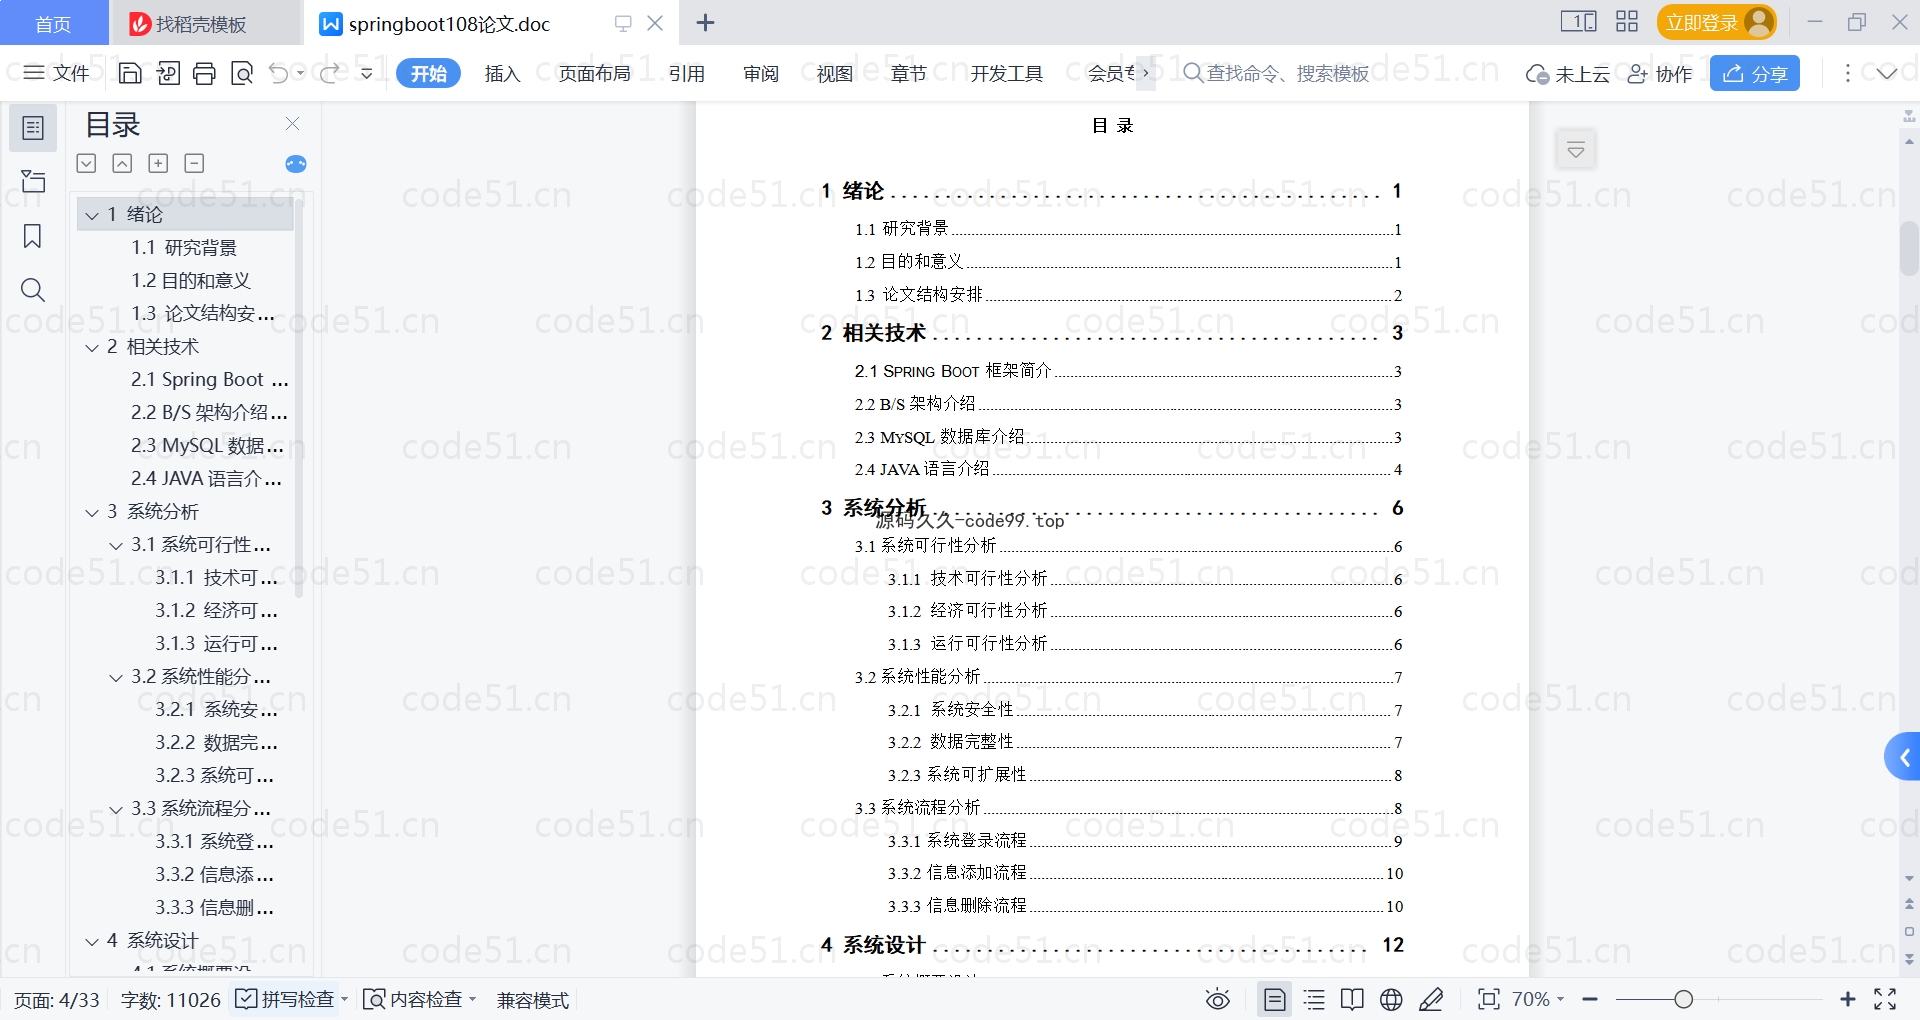The width and height of the screenshot is (1920, 1020).
Task: Switch to web layout view icon
Action: [x=1391, y=999]
